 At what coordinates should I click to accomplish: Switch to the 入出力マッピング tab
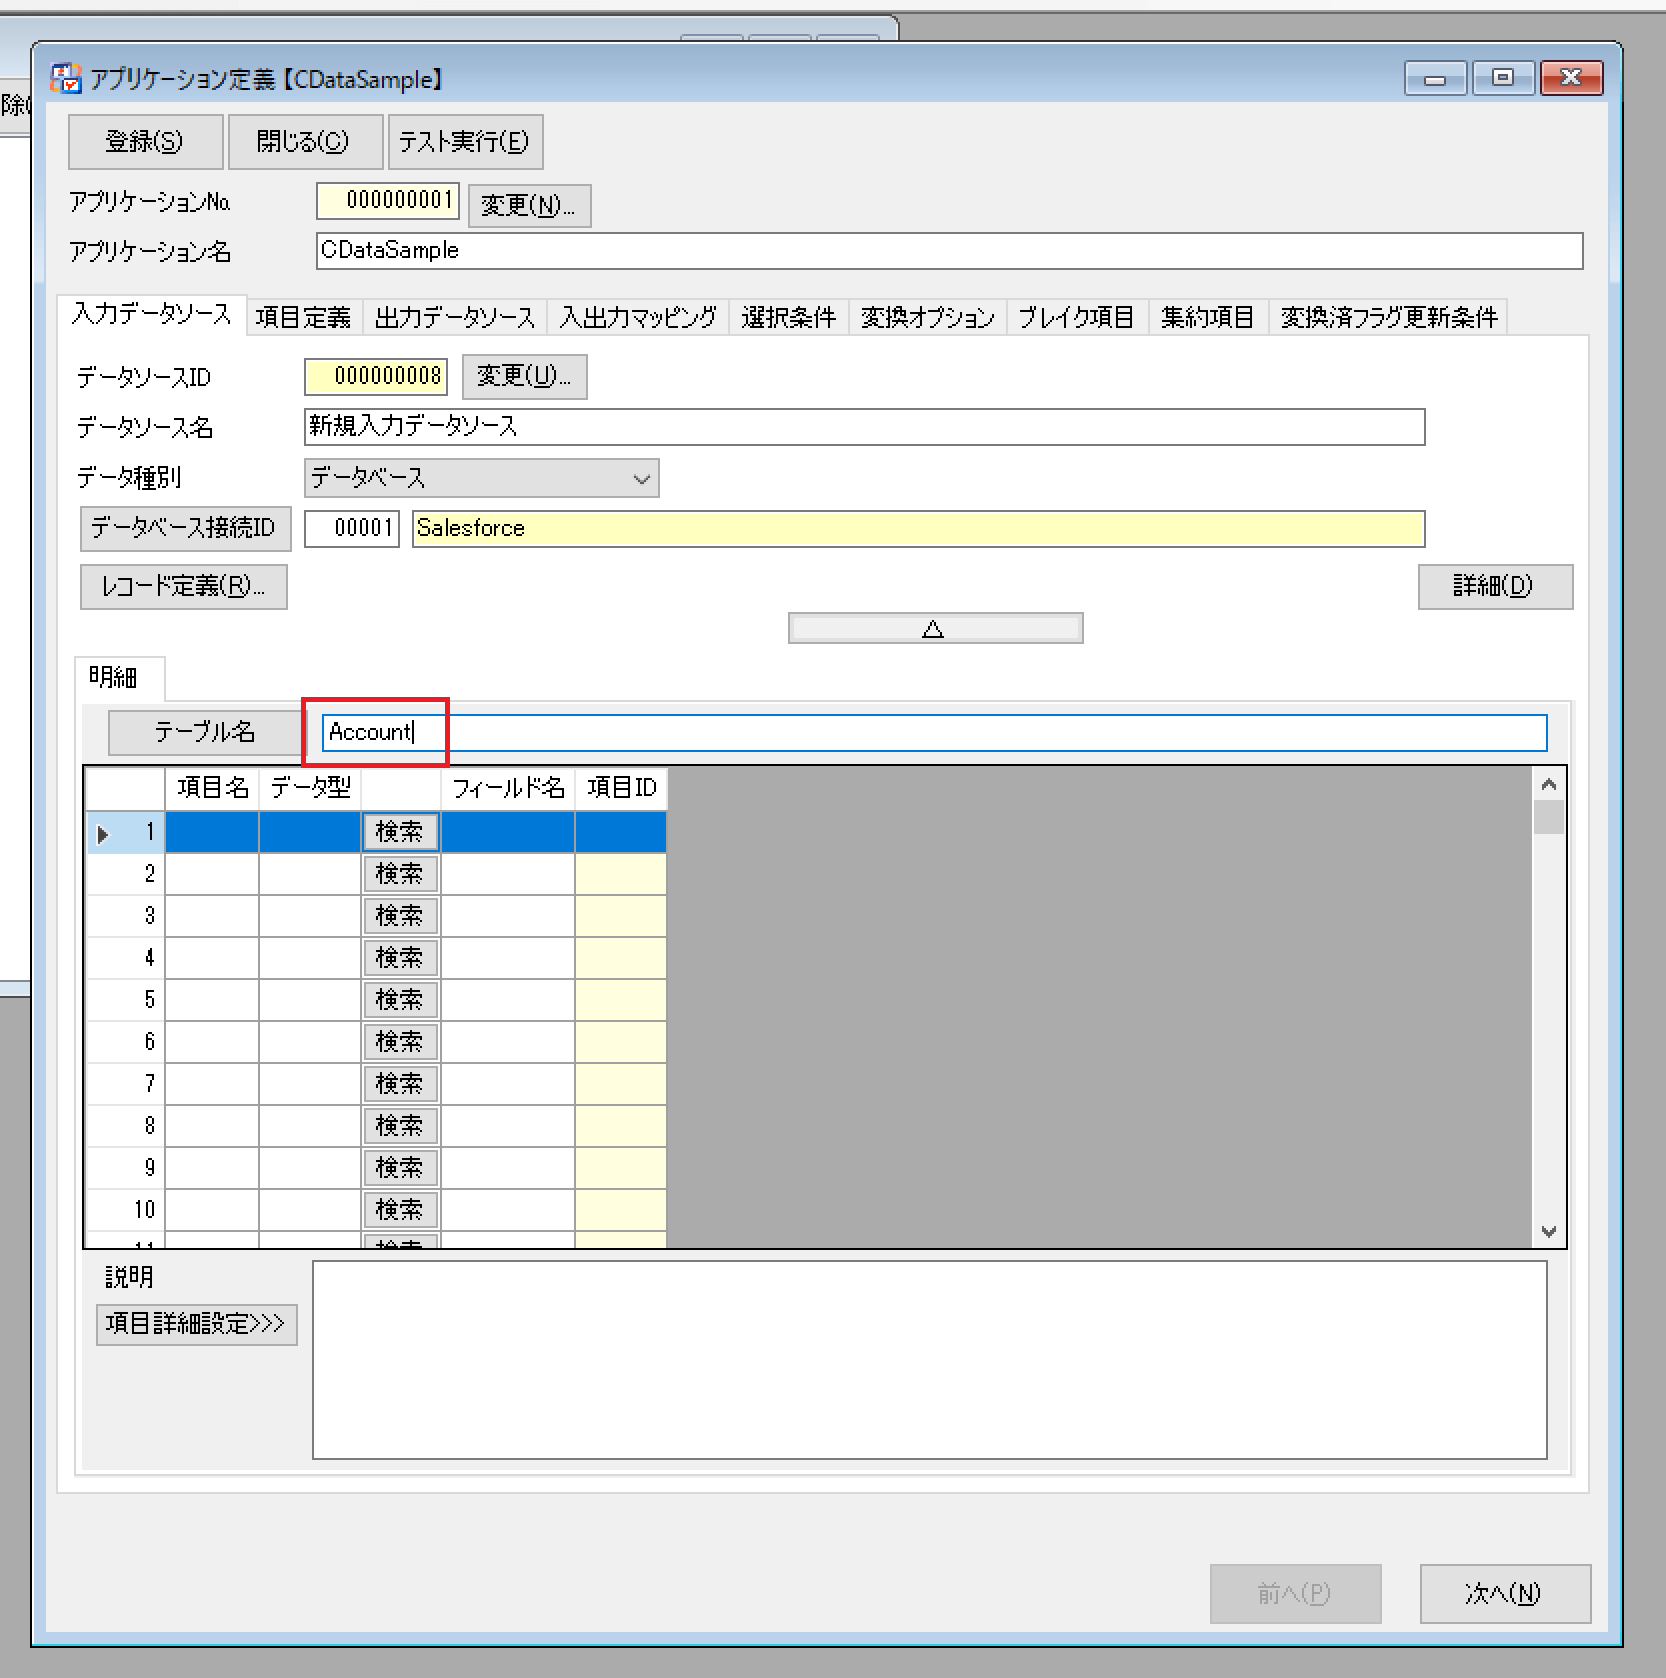pos(638,317)
